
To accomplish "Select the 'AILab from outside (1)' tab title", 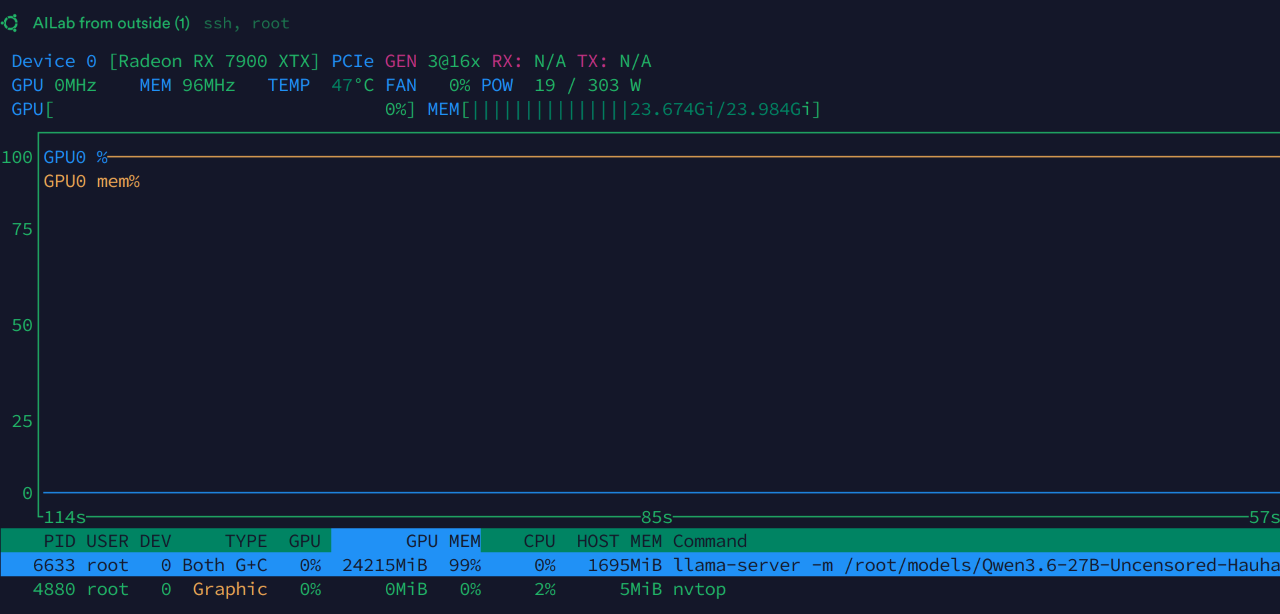I will point(111,23).
